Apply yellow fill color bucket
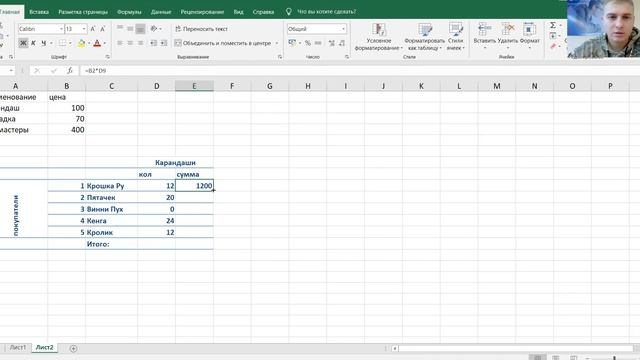 (81, 43)
